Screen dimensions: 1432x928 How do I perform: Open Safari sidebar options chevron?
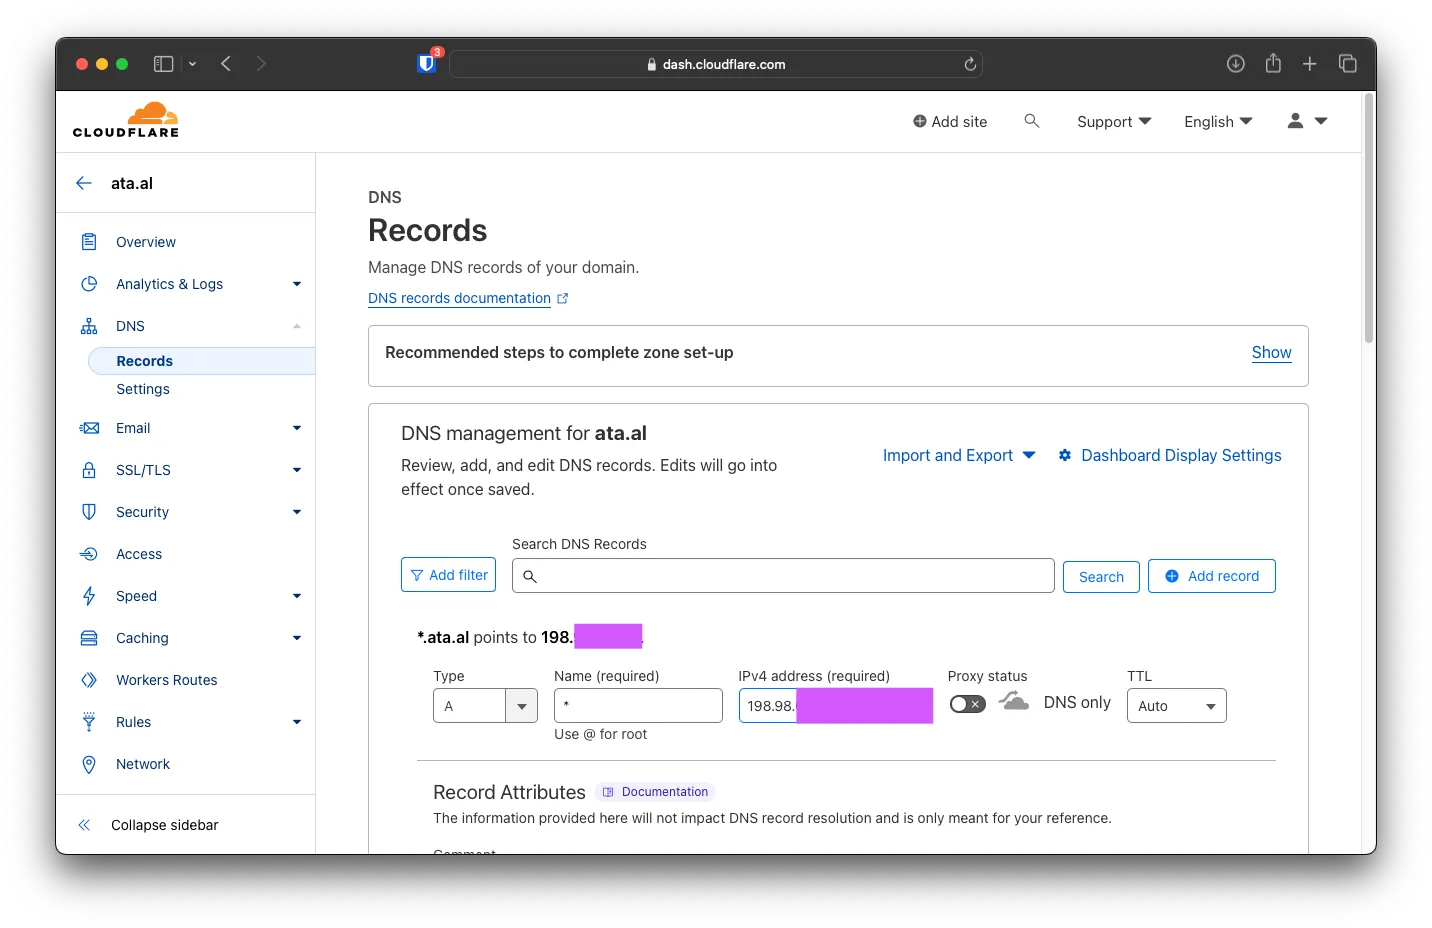coord(192,64)
